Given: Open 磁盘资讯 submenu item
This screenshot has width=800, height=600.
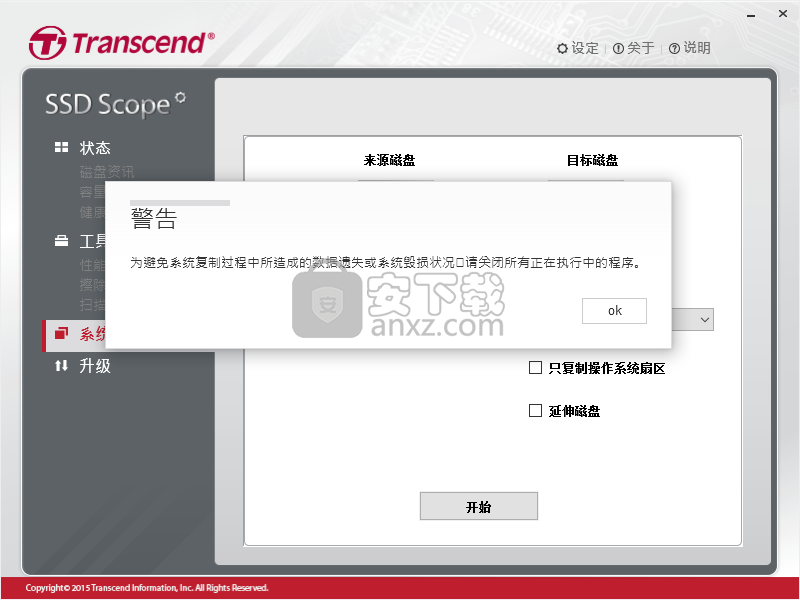Looking at the screenshot, I should [107, 172].
